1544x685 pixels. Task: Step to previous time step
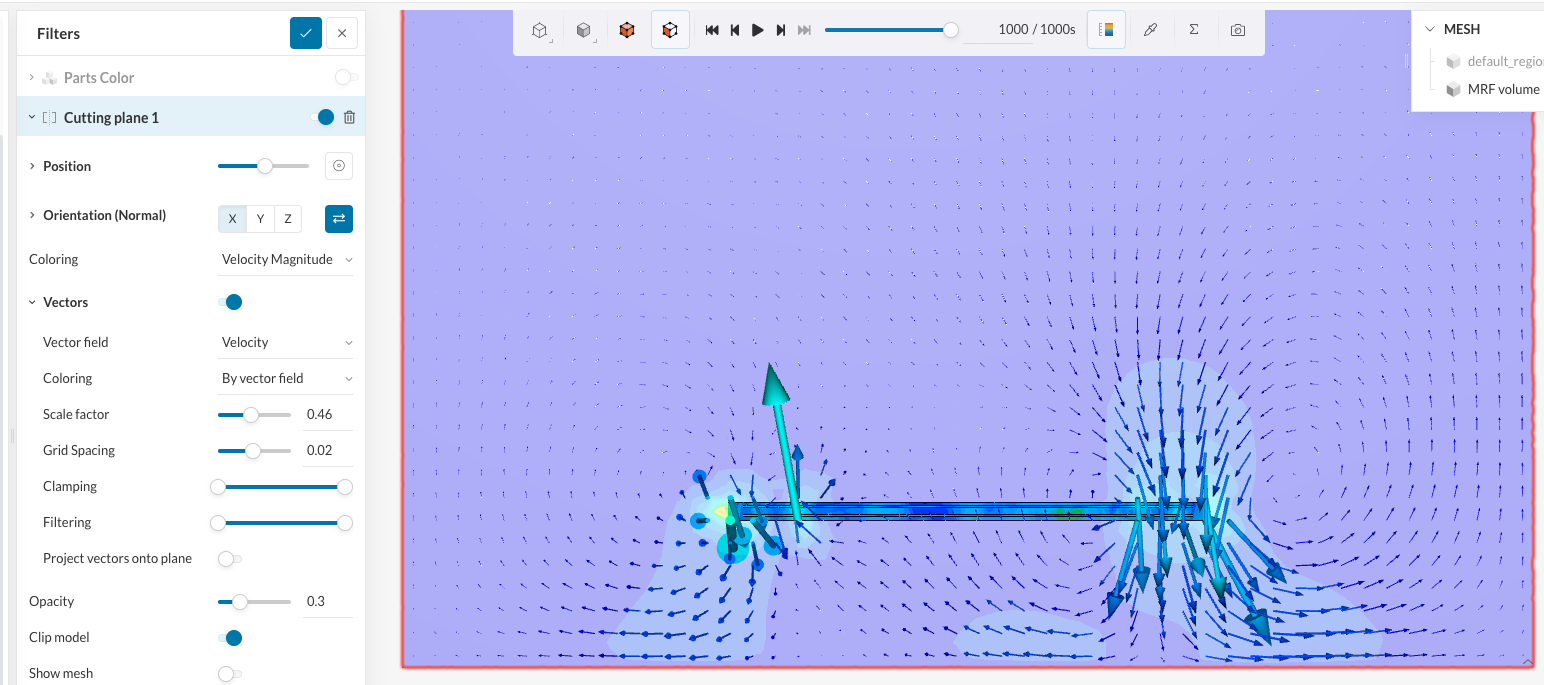click(735, 30)
